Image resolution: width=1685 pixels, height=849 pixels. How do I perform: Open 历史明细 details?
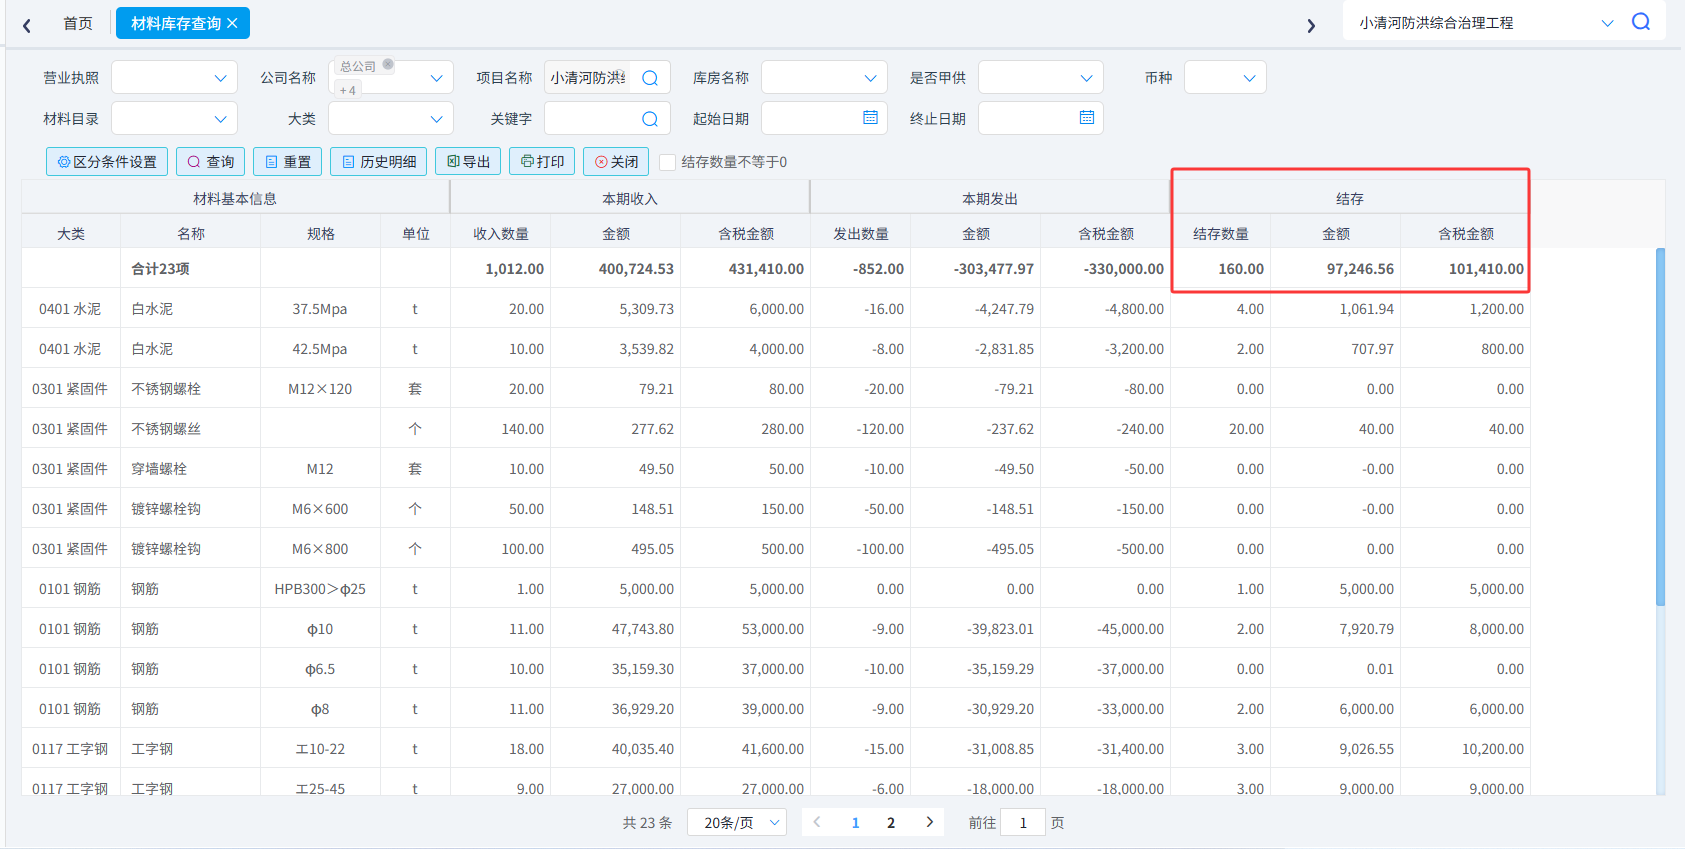pos(379,162)
